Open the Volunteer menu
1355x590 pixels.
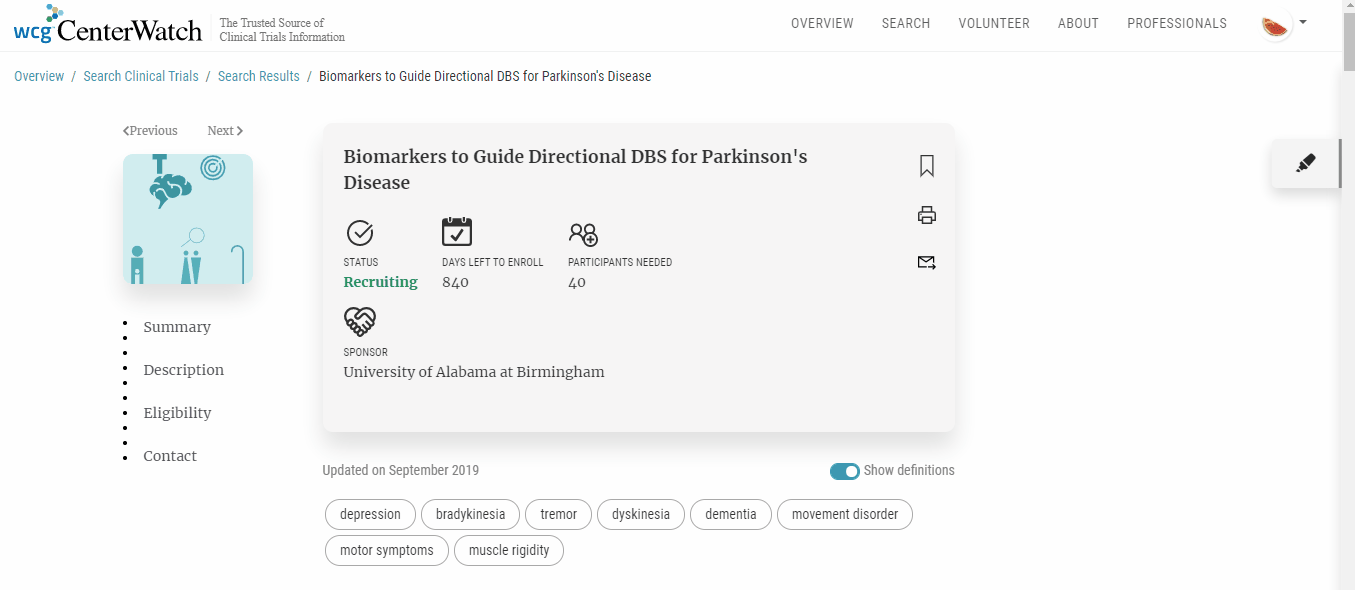pos(993,24)
